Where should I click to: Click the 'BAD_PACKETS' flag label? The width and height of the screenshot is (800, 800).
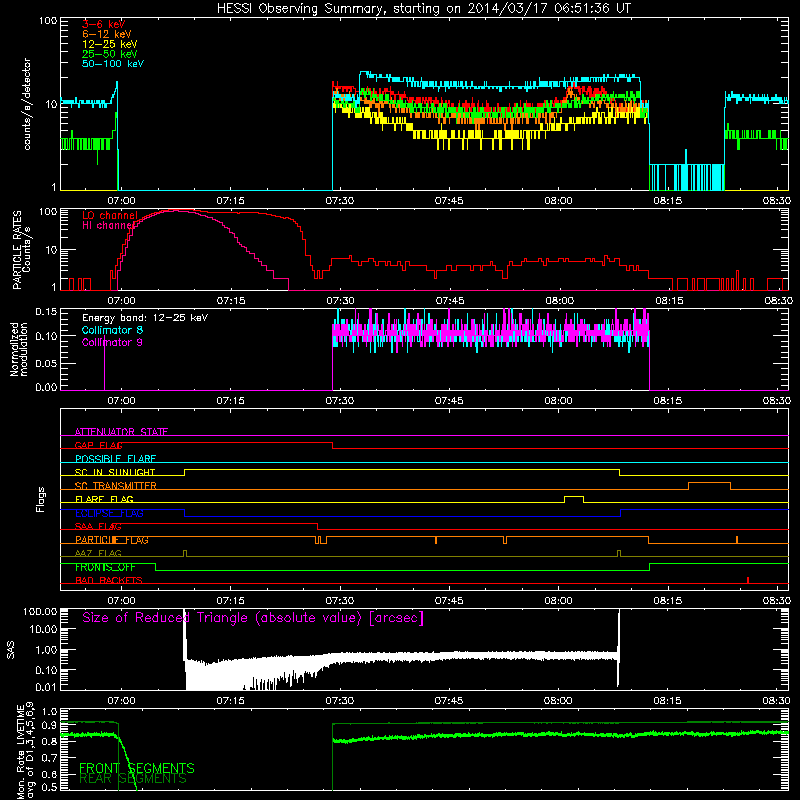(109, 581)
